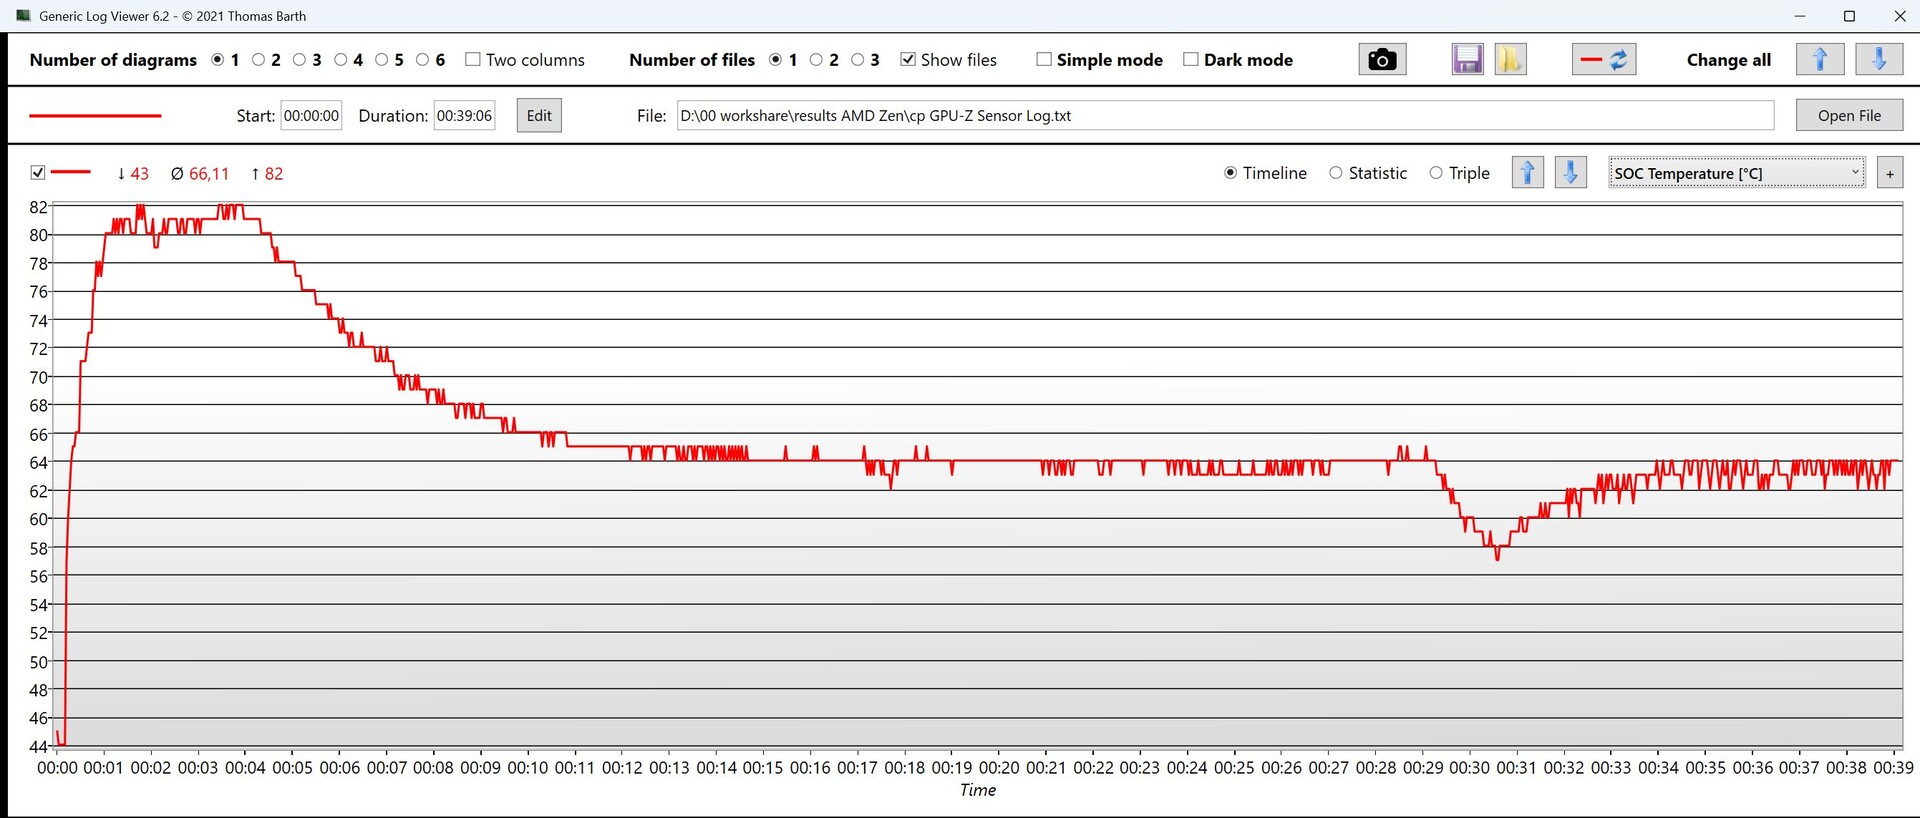Viewport: 1920px width, 818px height.
Task: Click the diagram blue up arrow beside Triple
Action: [x=1527, y=173]
